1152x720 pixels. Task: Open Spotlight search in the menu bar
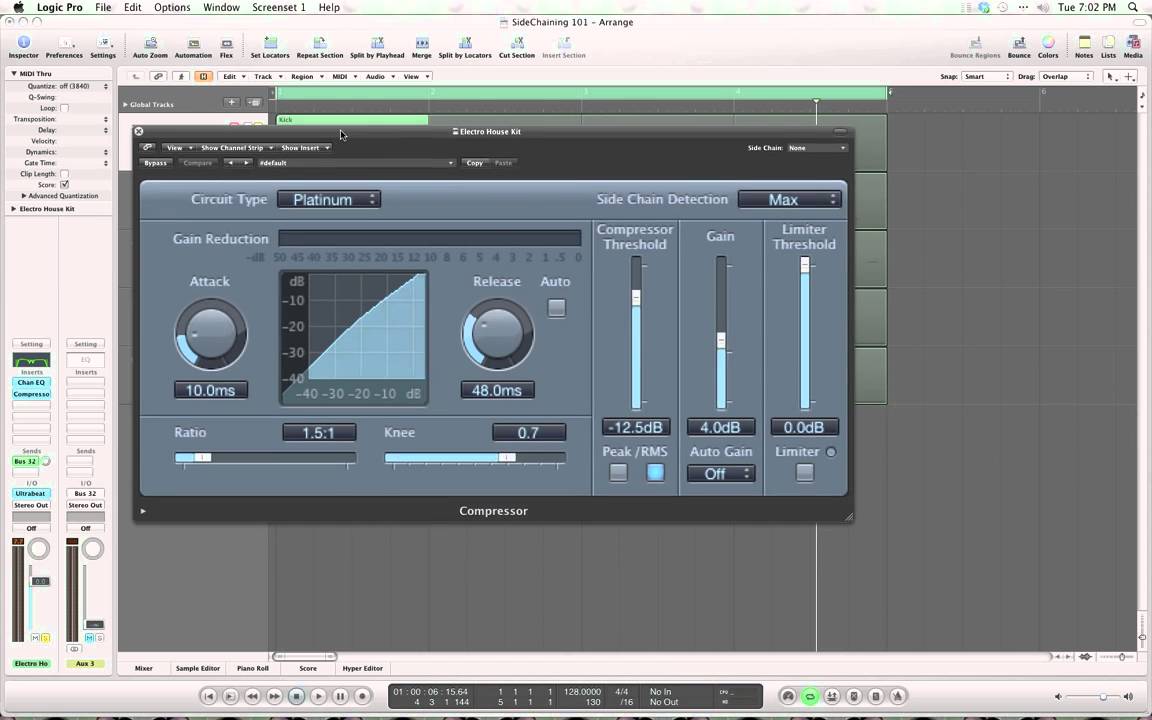tap(1133, 7)
